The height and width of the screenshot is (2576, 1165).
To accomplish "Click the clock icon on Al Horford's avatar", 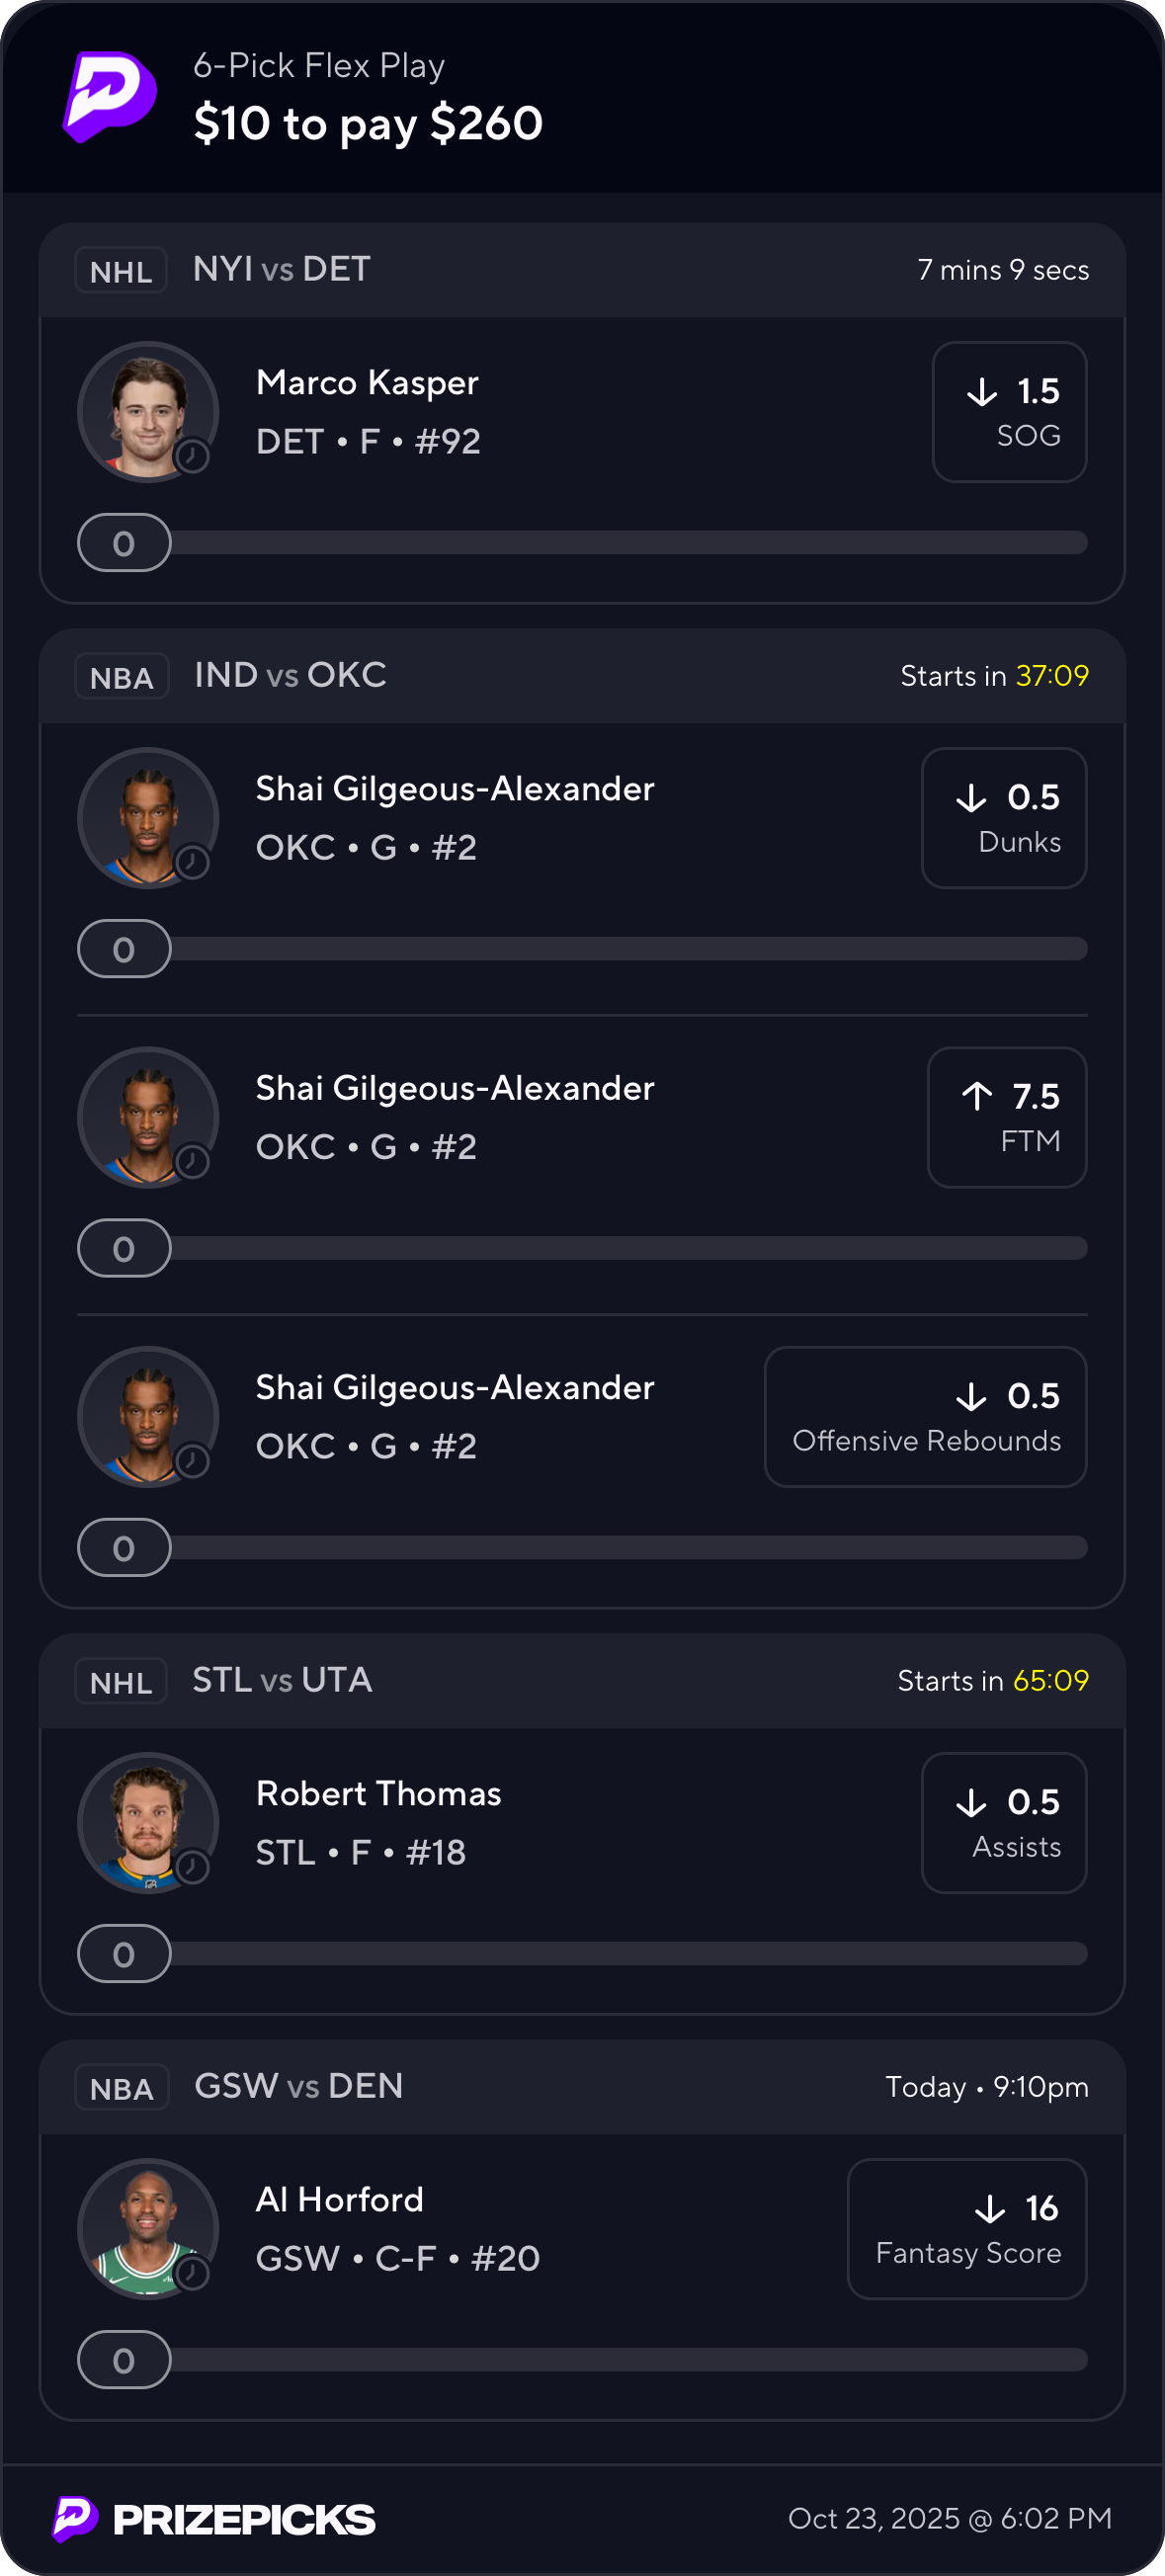I will (x=192, y=2273).
